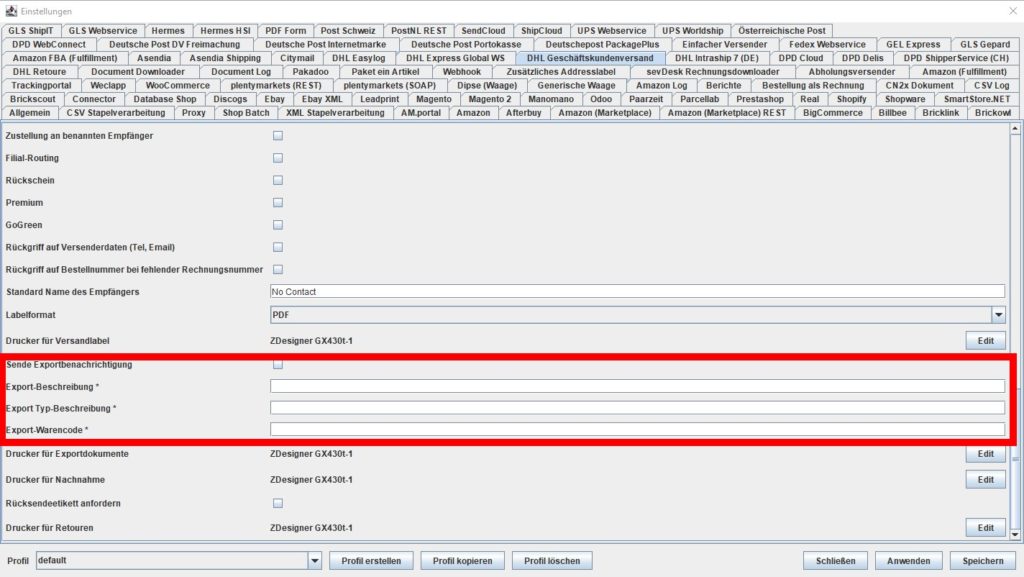Switch to the plentymarkets (REST) tab
This screenshot has width=1024, height=577.
click(276, 86)
